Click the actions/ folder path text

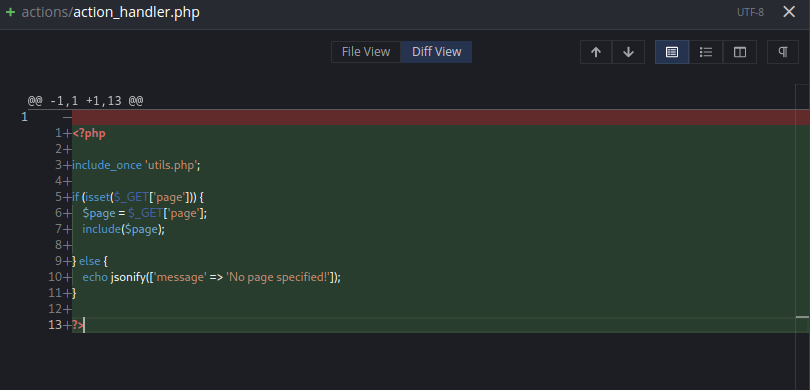point(47,12)
